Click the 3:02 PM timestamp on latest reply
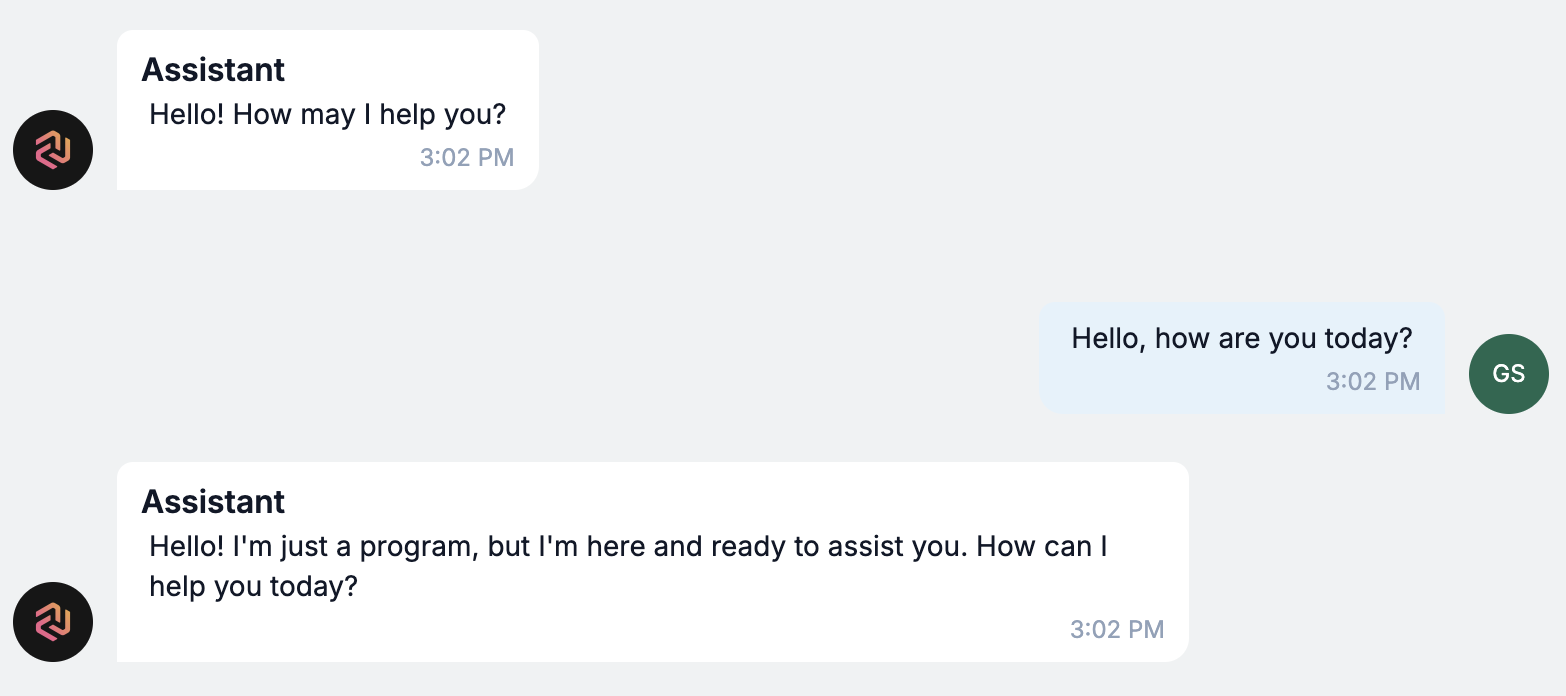The image size is (1566, 696). coord(1117,629)
